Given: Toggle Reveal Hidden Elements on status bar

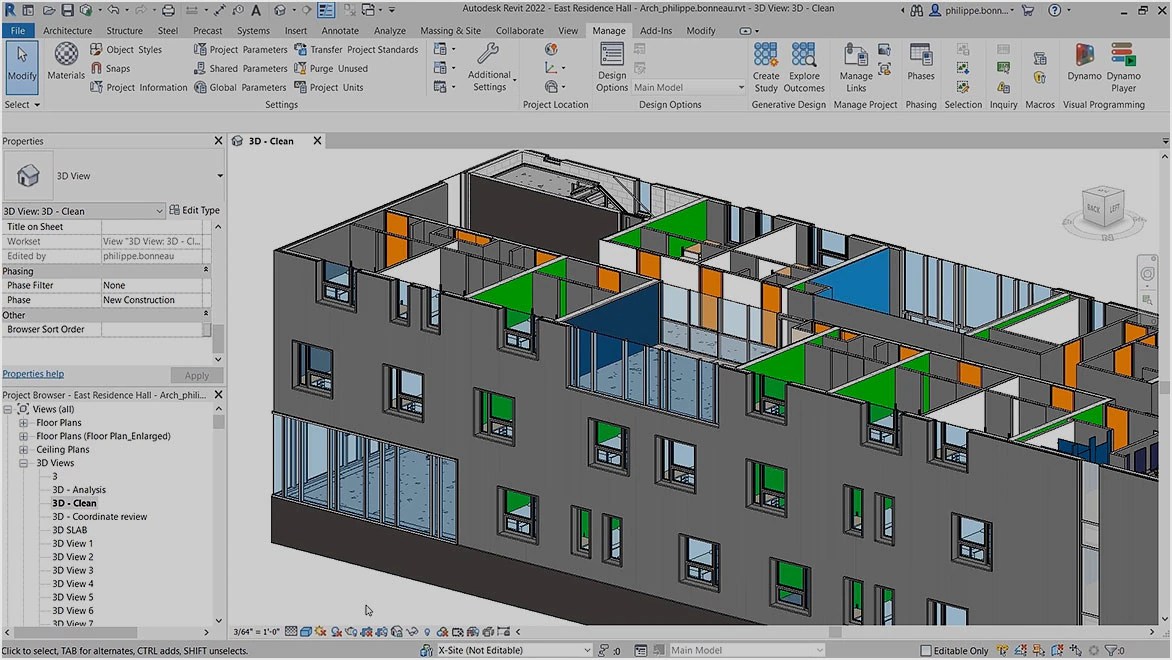Looking at the screenshot, I should coord(428,632).
